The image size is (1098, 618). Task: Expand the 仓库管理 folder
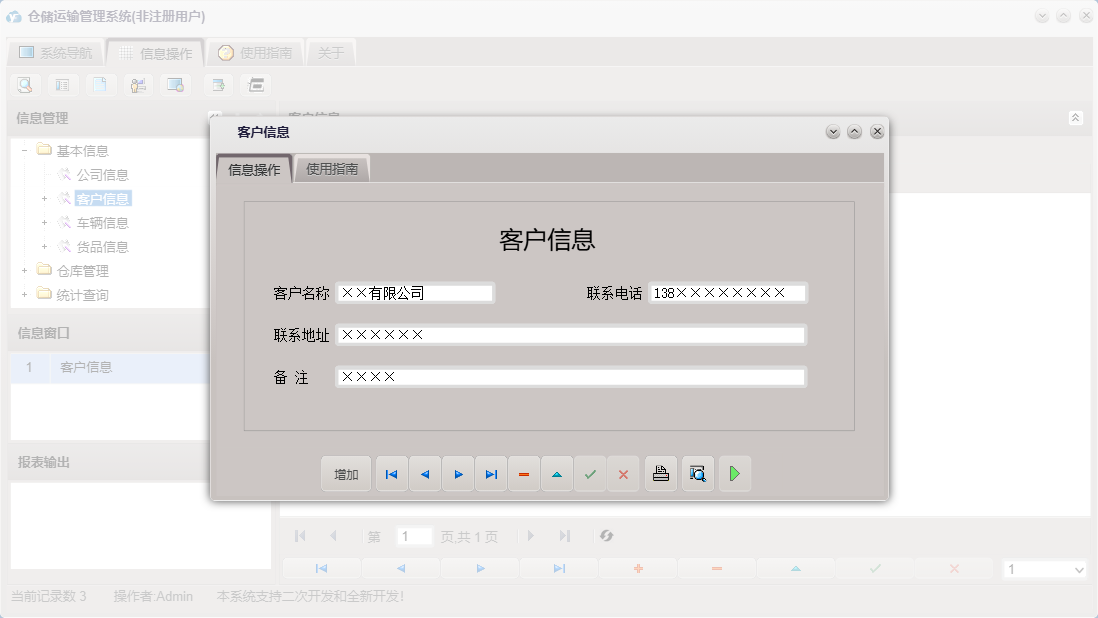coord(22,270)
